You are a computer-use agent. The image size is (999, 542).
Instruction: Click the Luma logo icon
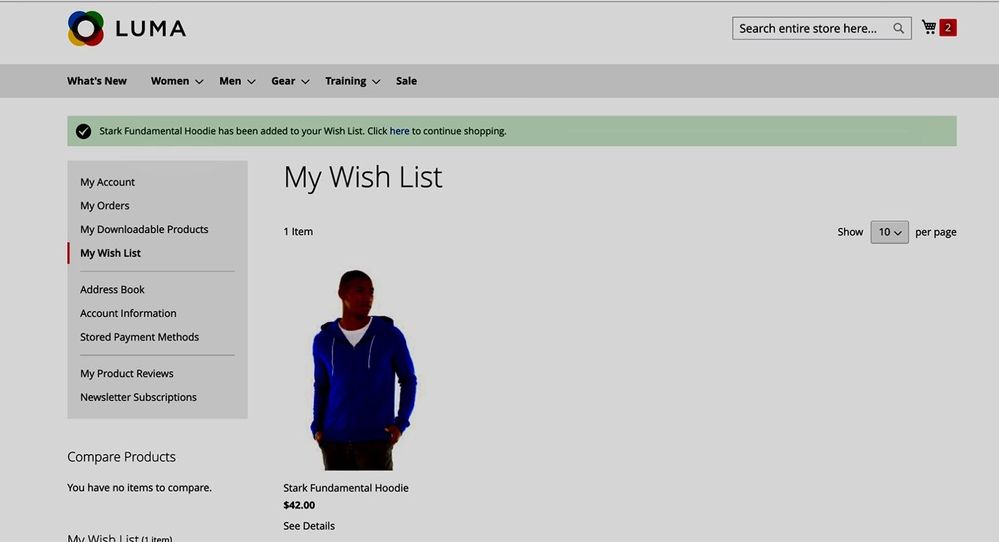85,28
